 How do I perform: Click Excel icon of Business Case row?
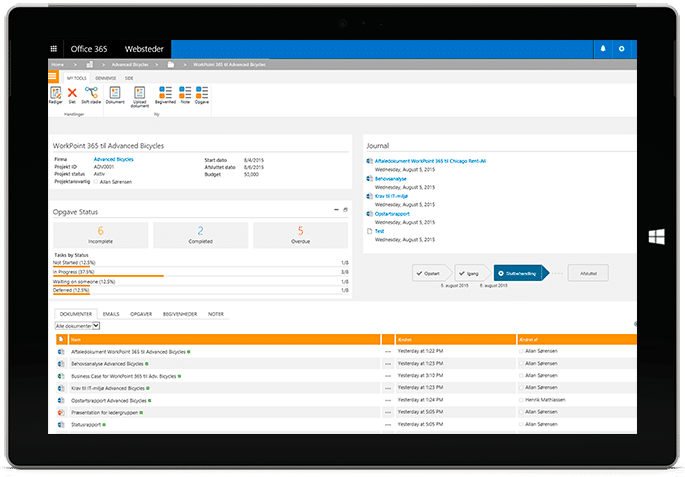click(61, 376)
